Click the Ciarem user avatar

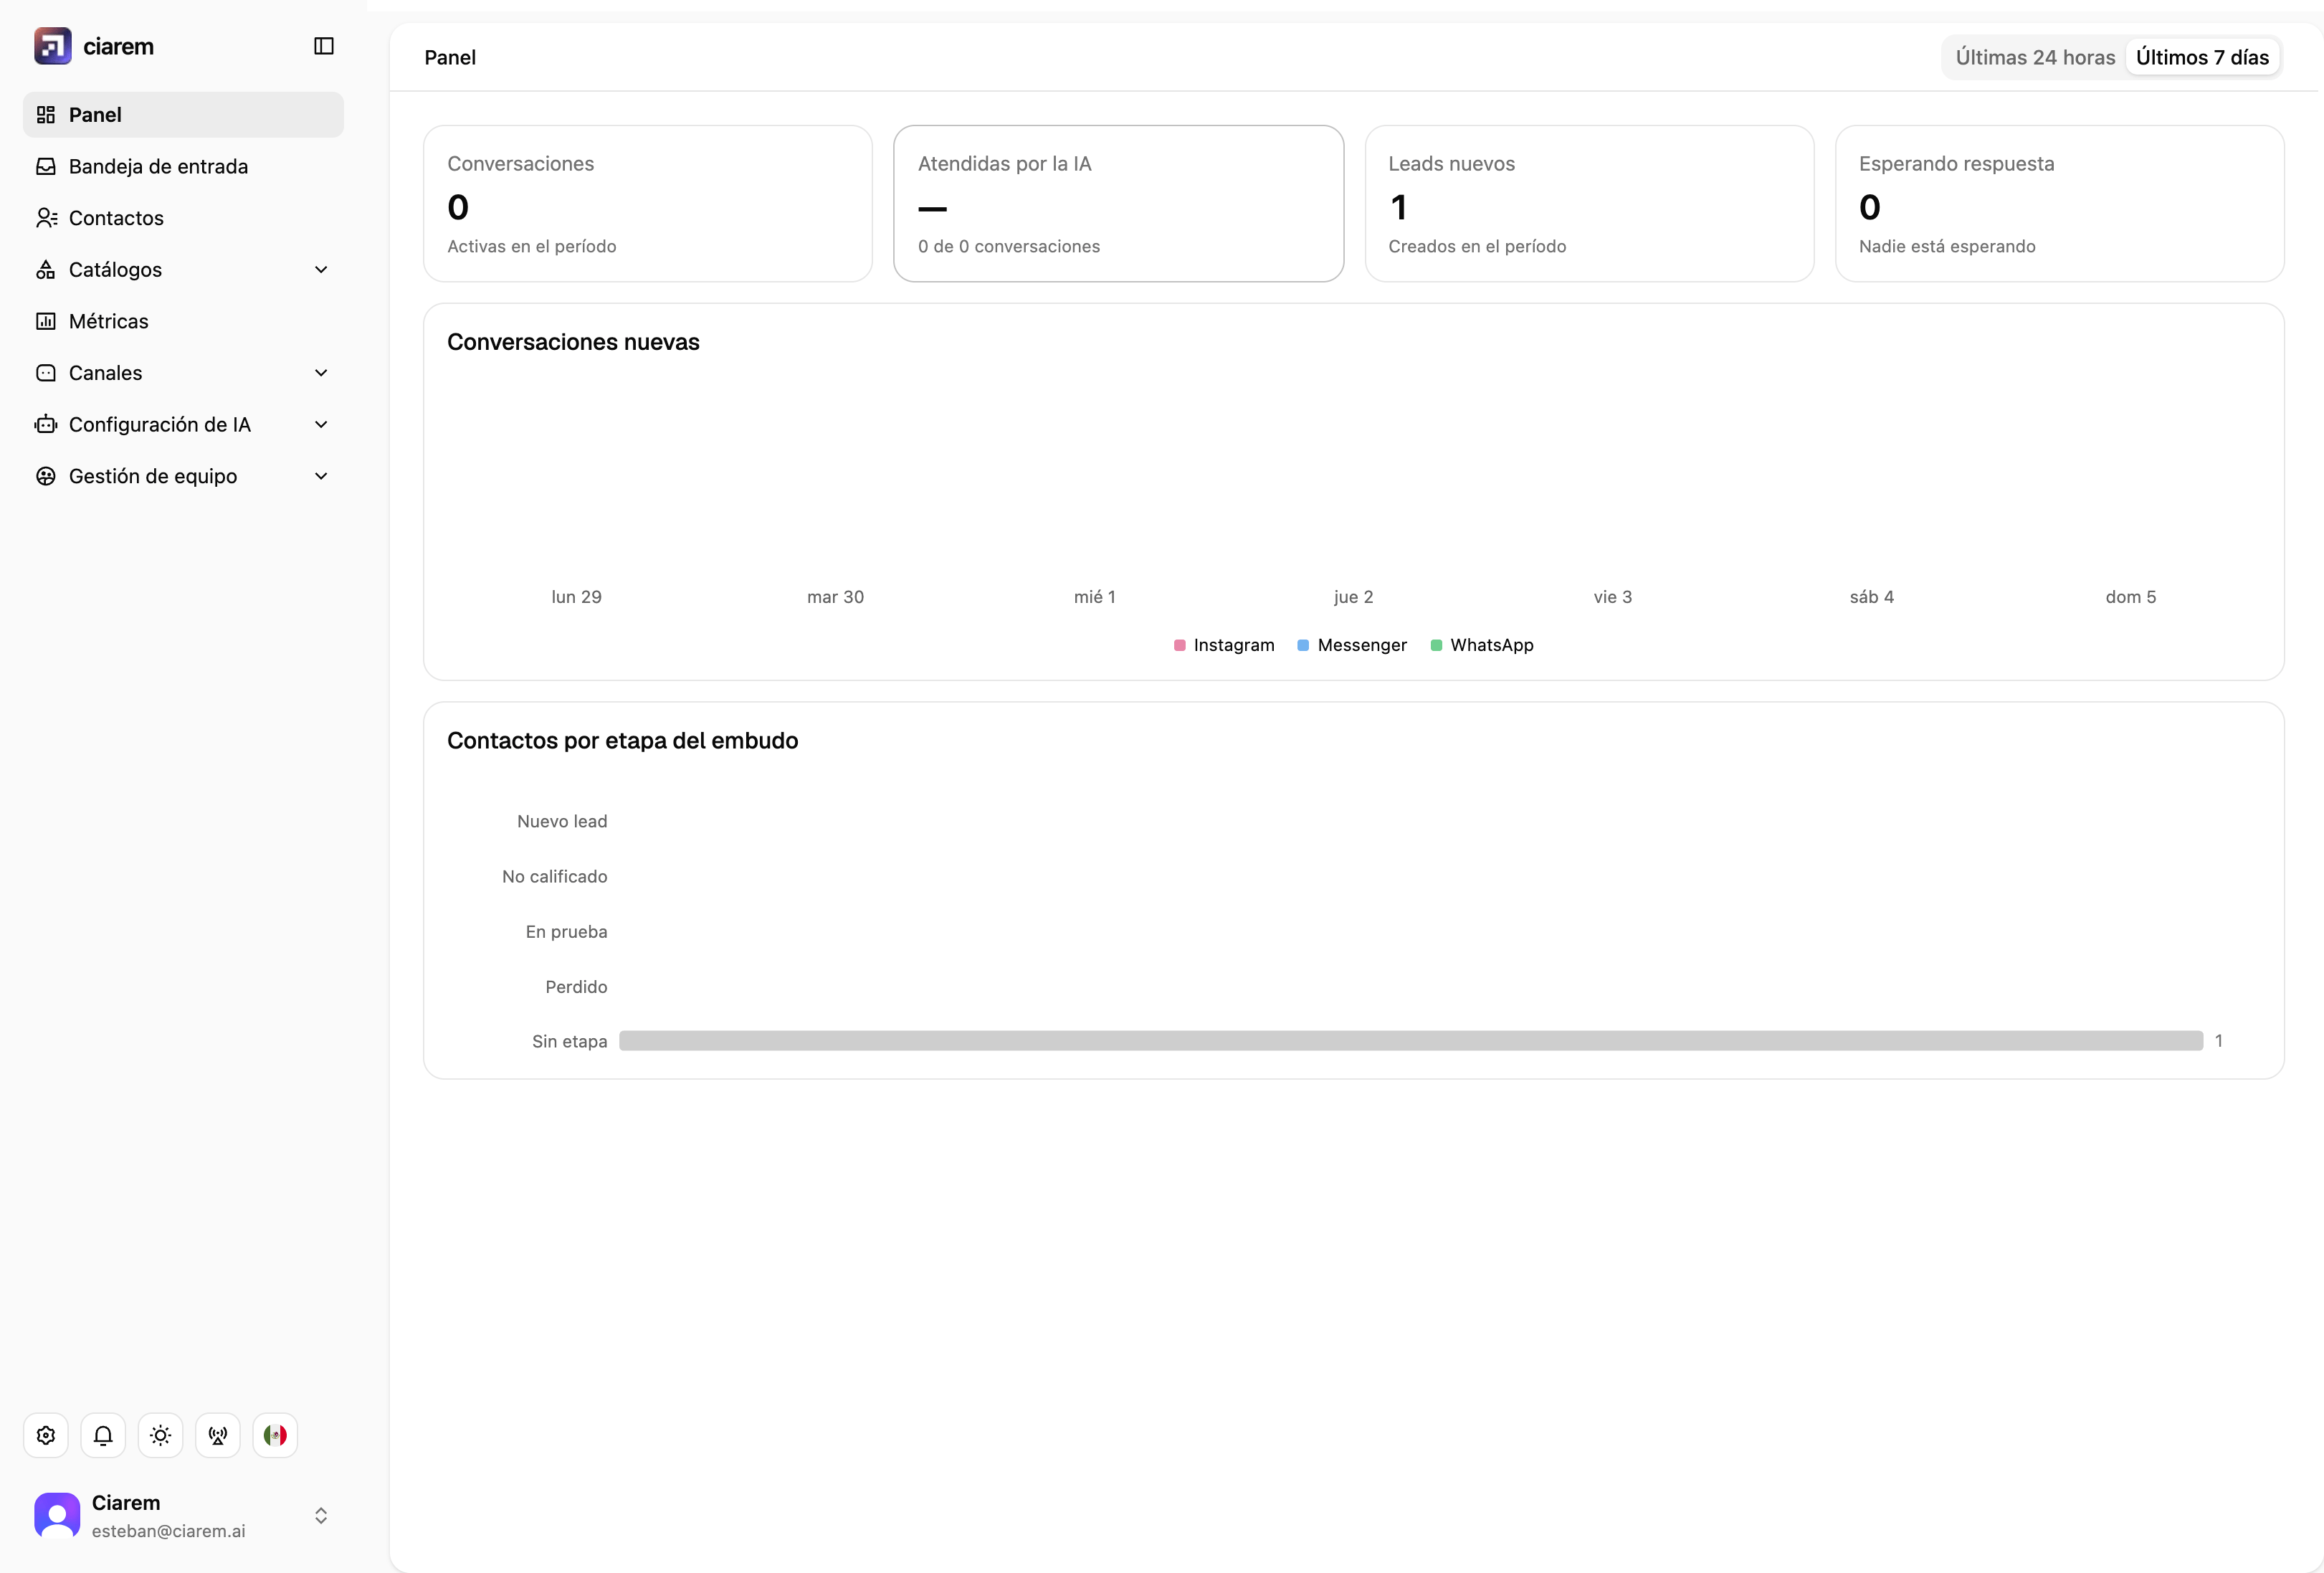click(x=57, y=1515)
